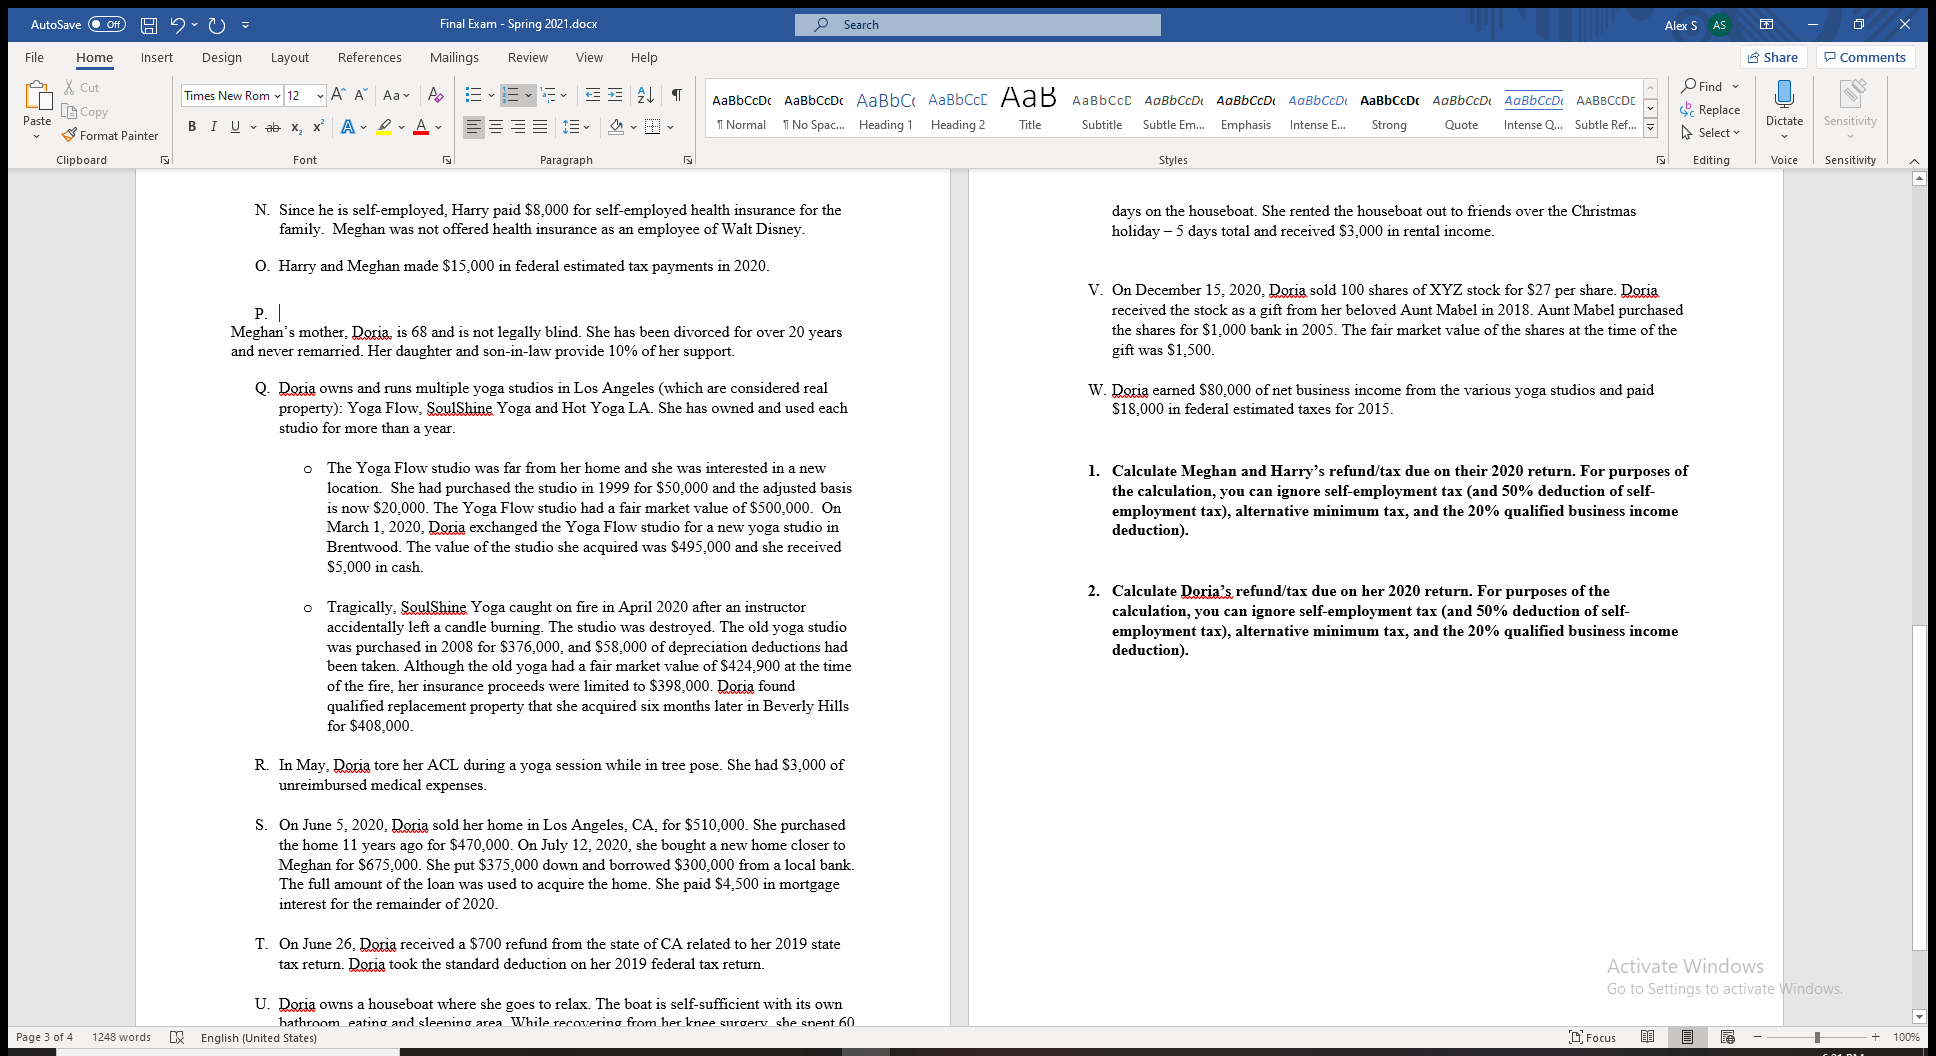This screenshot has width=1936, height=1056.
Task: Open the line spacing options dropdown
Action: point(585,126)
